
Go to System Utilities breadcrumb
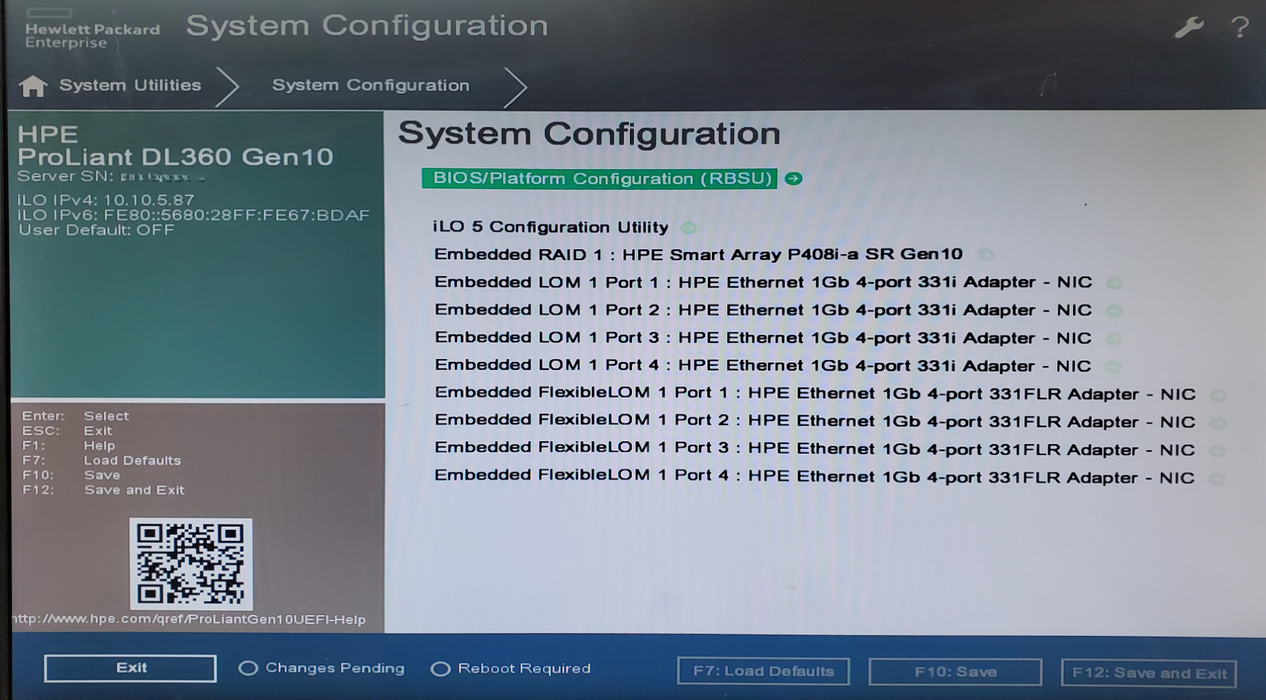[x=130, y=85]
